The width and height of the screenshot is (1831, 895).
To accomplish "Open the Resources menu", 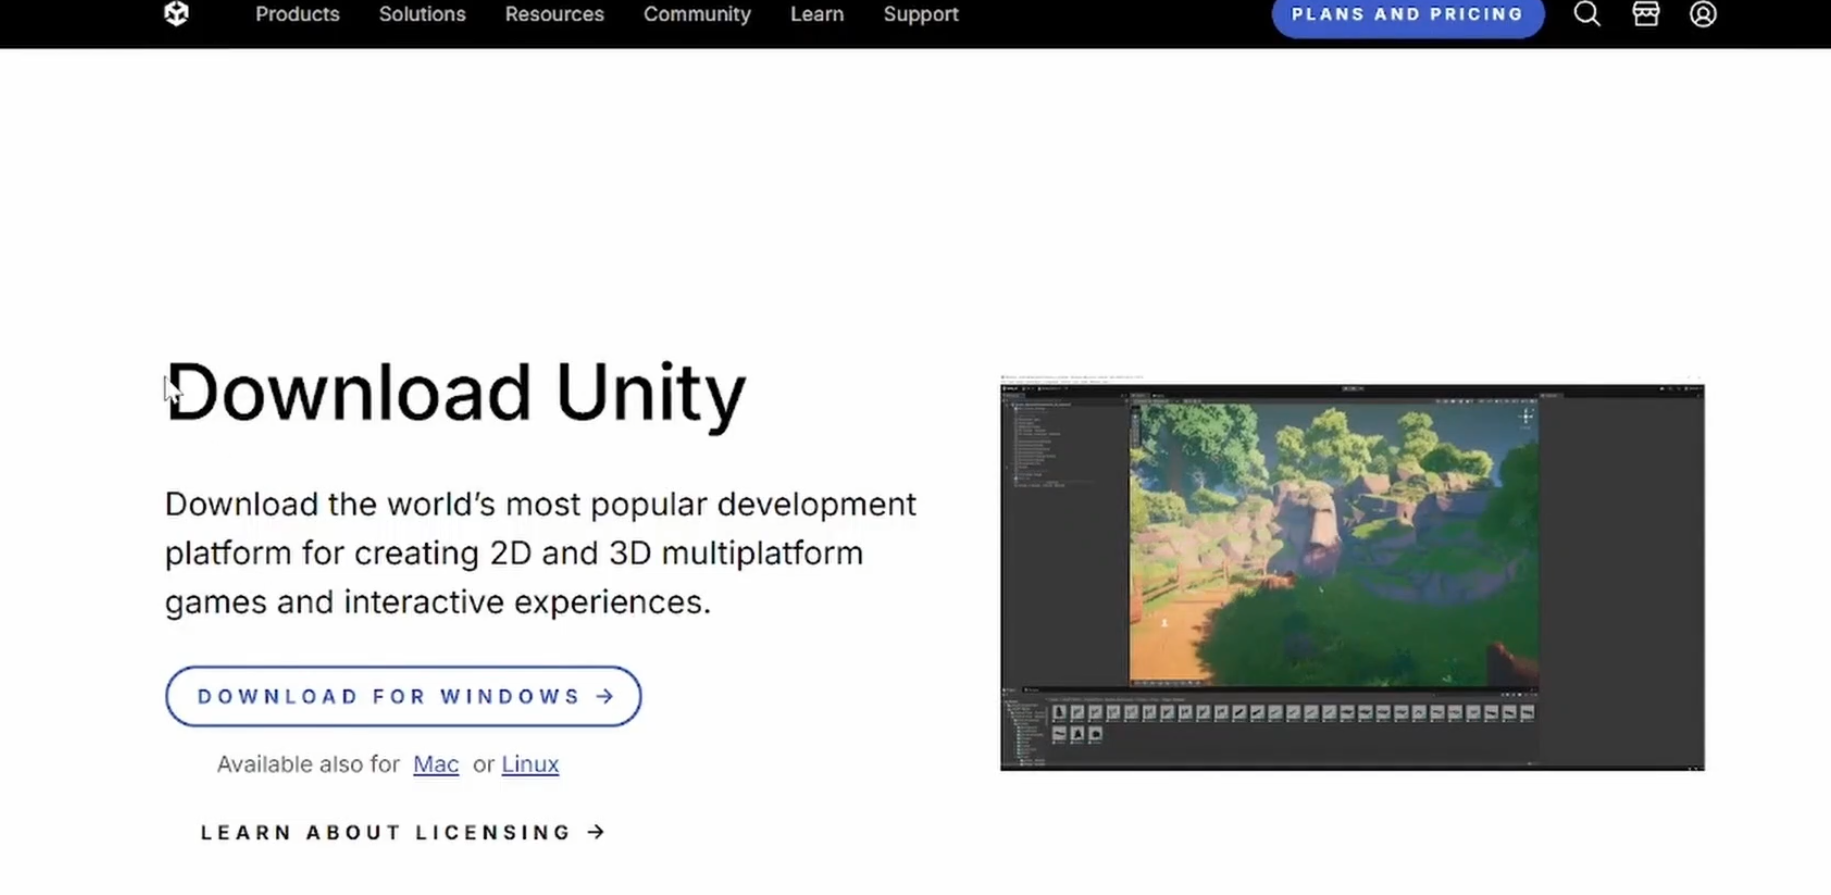I will click(x=554, y=14).
